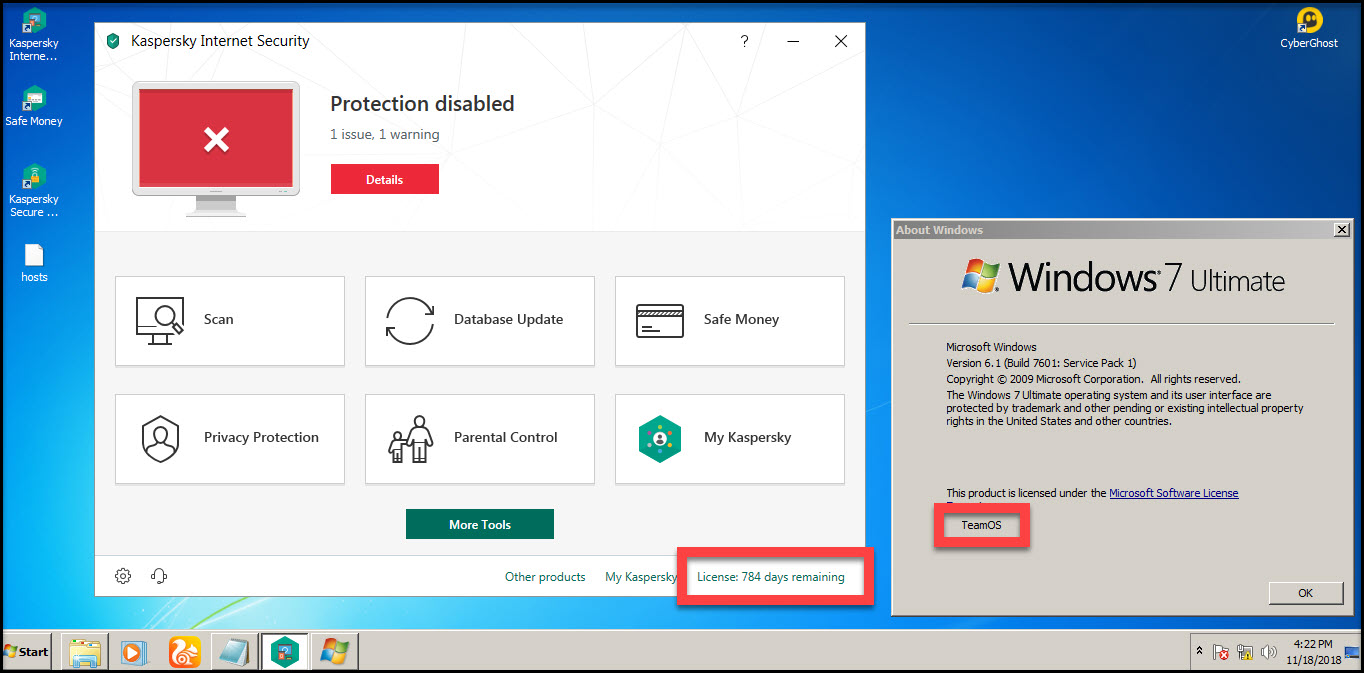The height and width of the screenshot is (673, 1364).
Task: Close the About Windows dialog
Action: click(1341, 230)
